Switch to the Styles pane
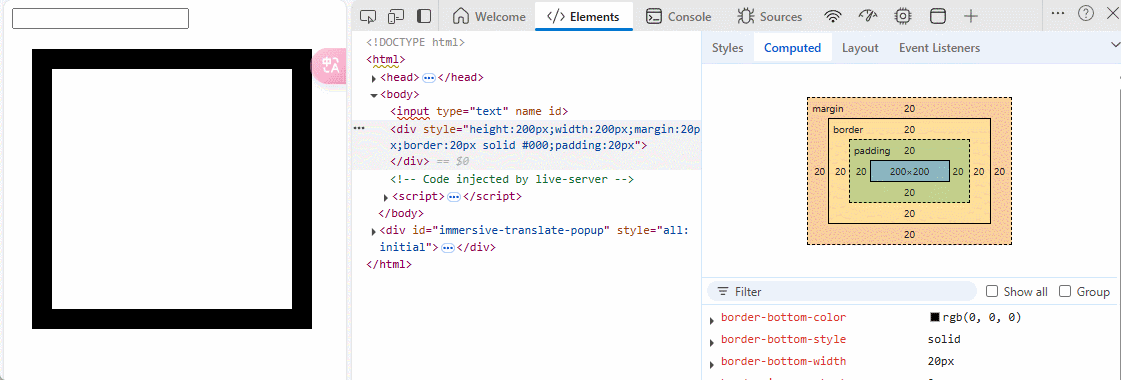This screenshot has height=380, width=1121. (727, 48)
